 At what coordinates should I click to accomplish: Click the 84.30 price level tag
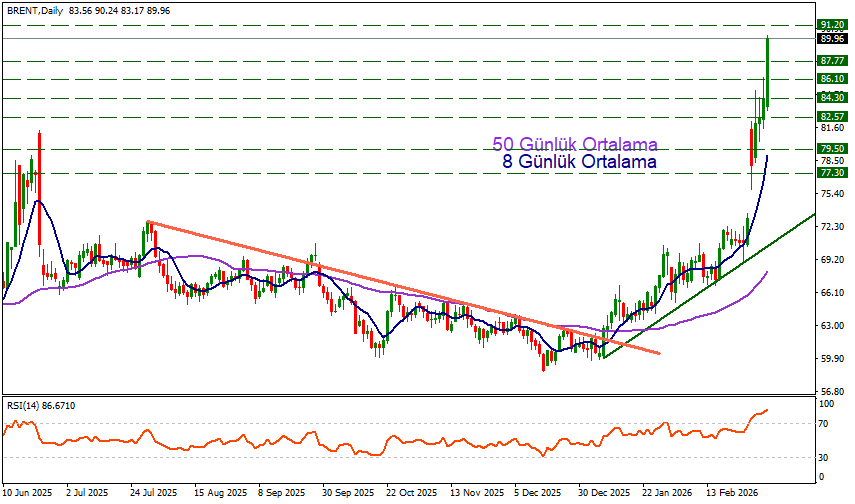[x=832, y=98]
